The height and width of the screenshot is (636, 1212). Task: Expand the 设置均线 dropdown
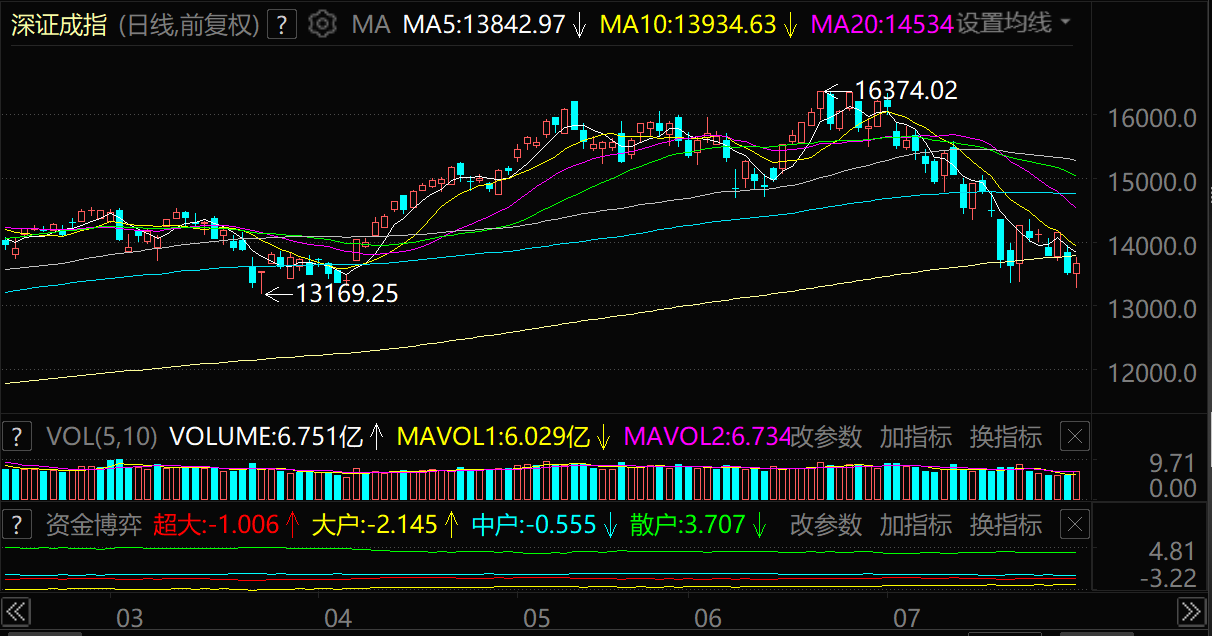click(x=1013, y=23)
